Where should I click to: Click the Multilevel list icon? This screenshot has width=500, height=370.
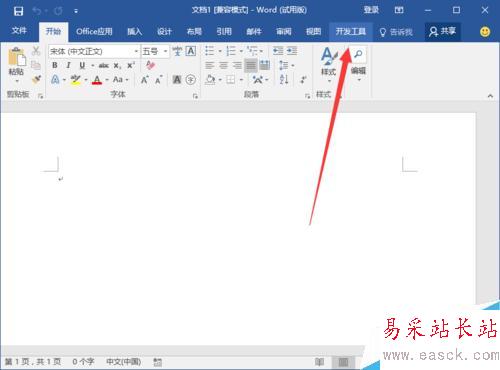click(252, 51)
